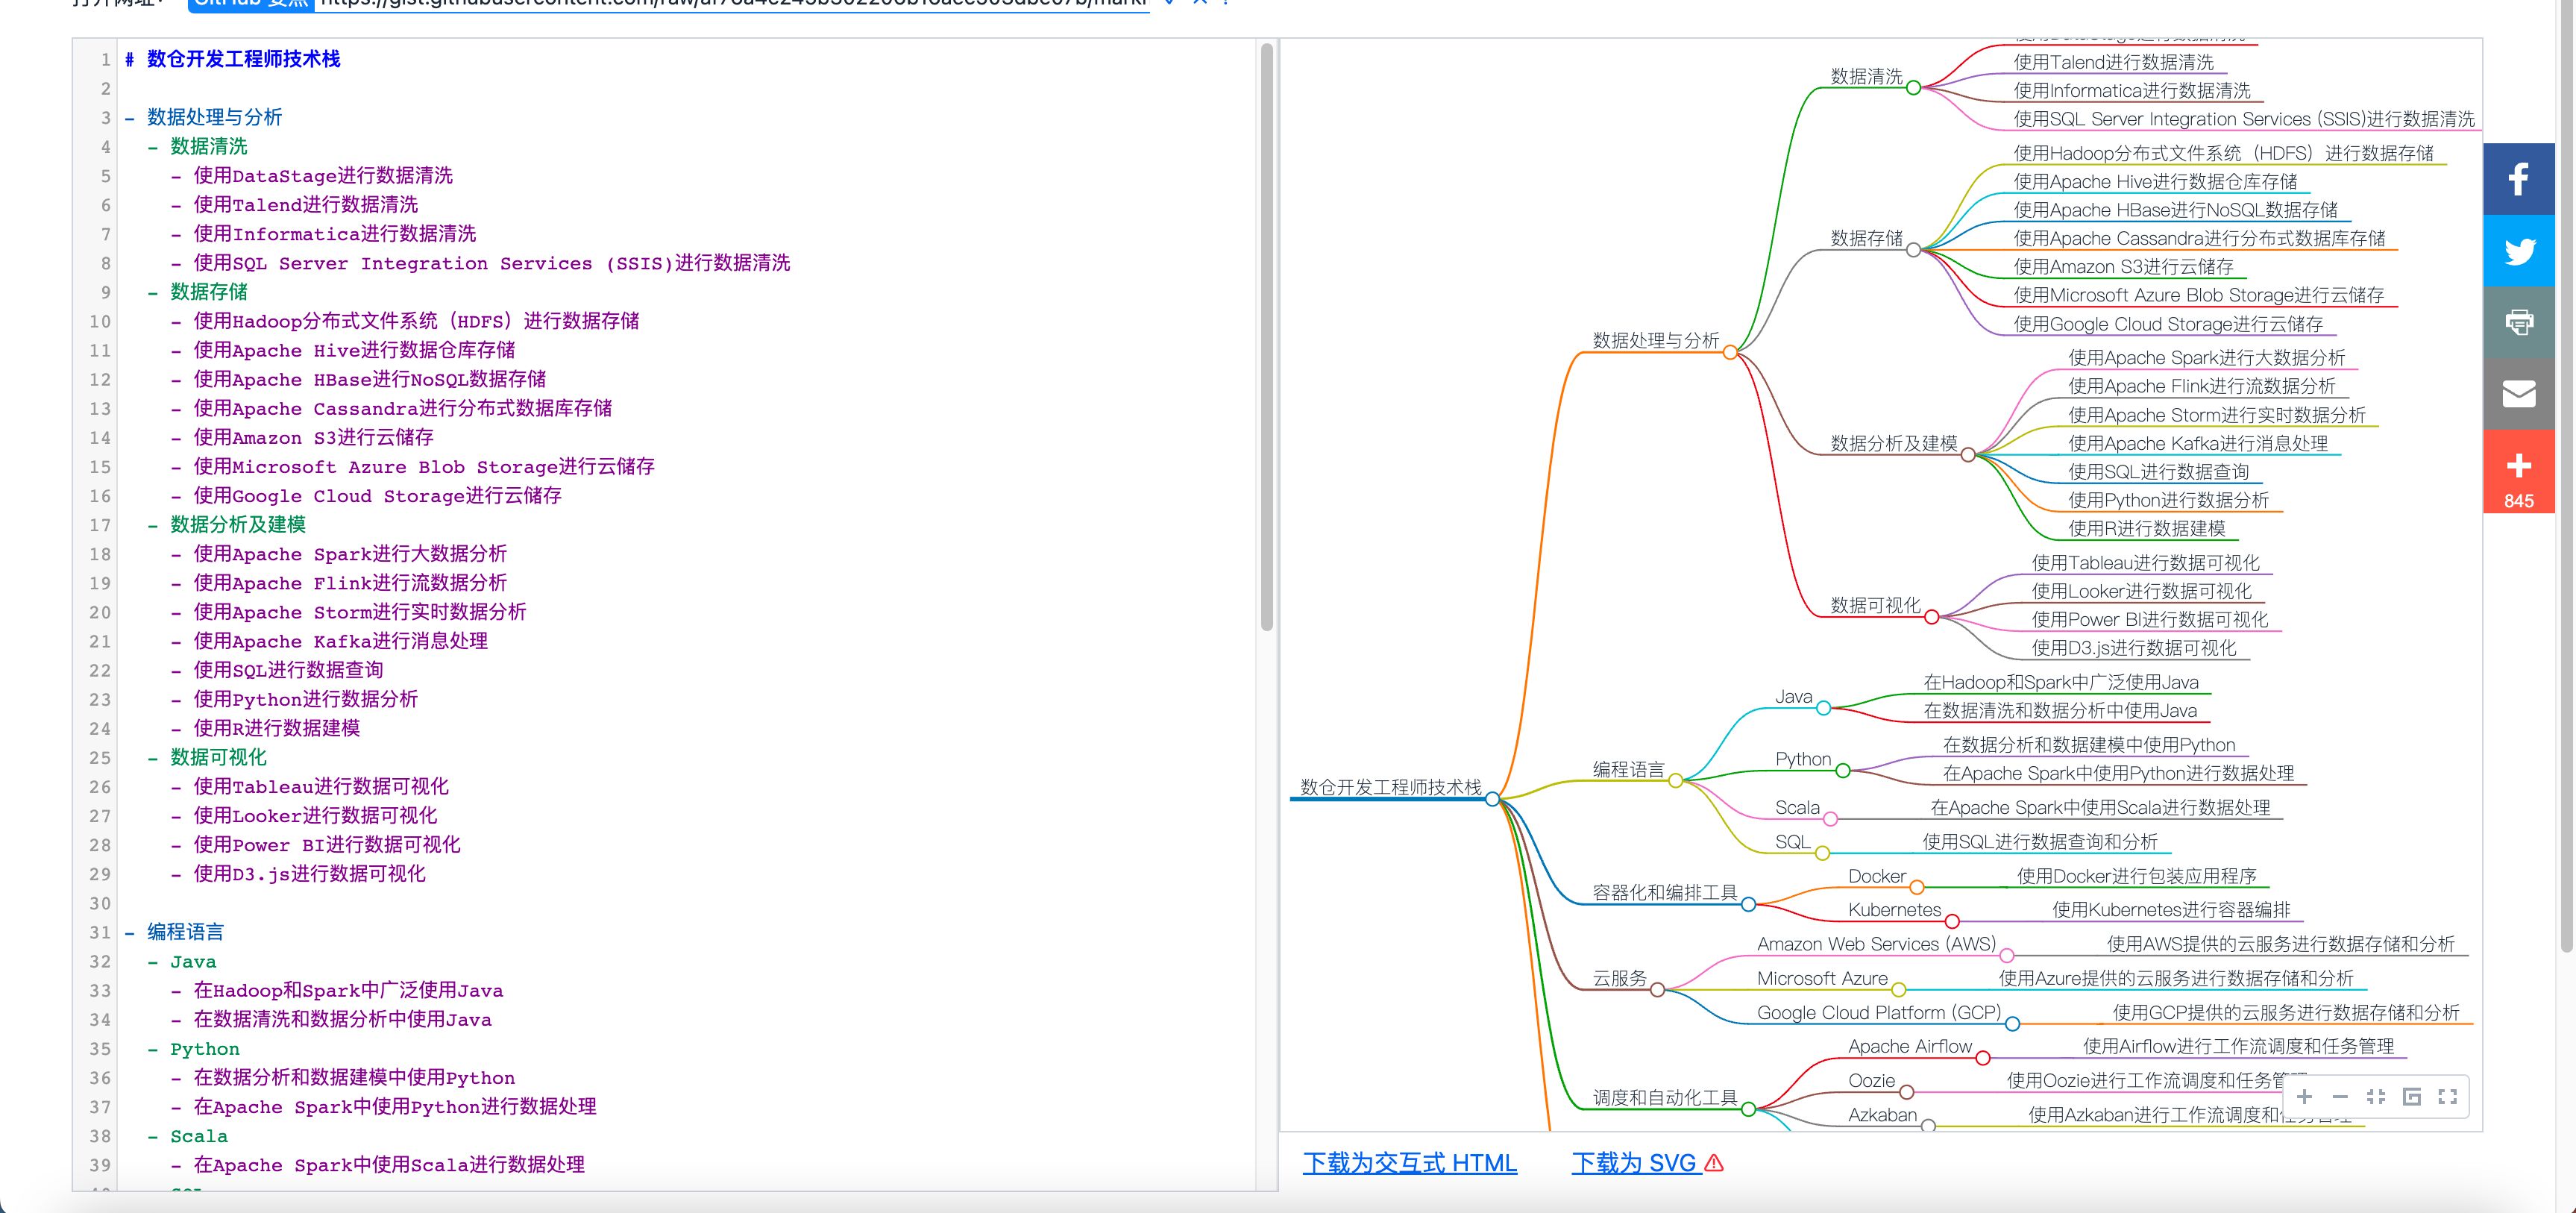Click the 下载为 SVG link
The width and height of the screenshot is (2576, 1213).
coord(1635,1163)
